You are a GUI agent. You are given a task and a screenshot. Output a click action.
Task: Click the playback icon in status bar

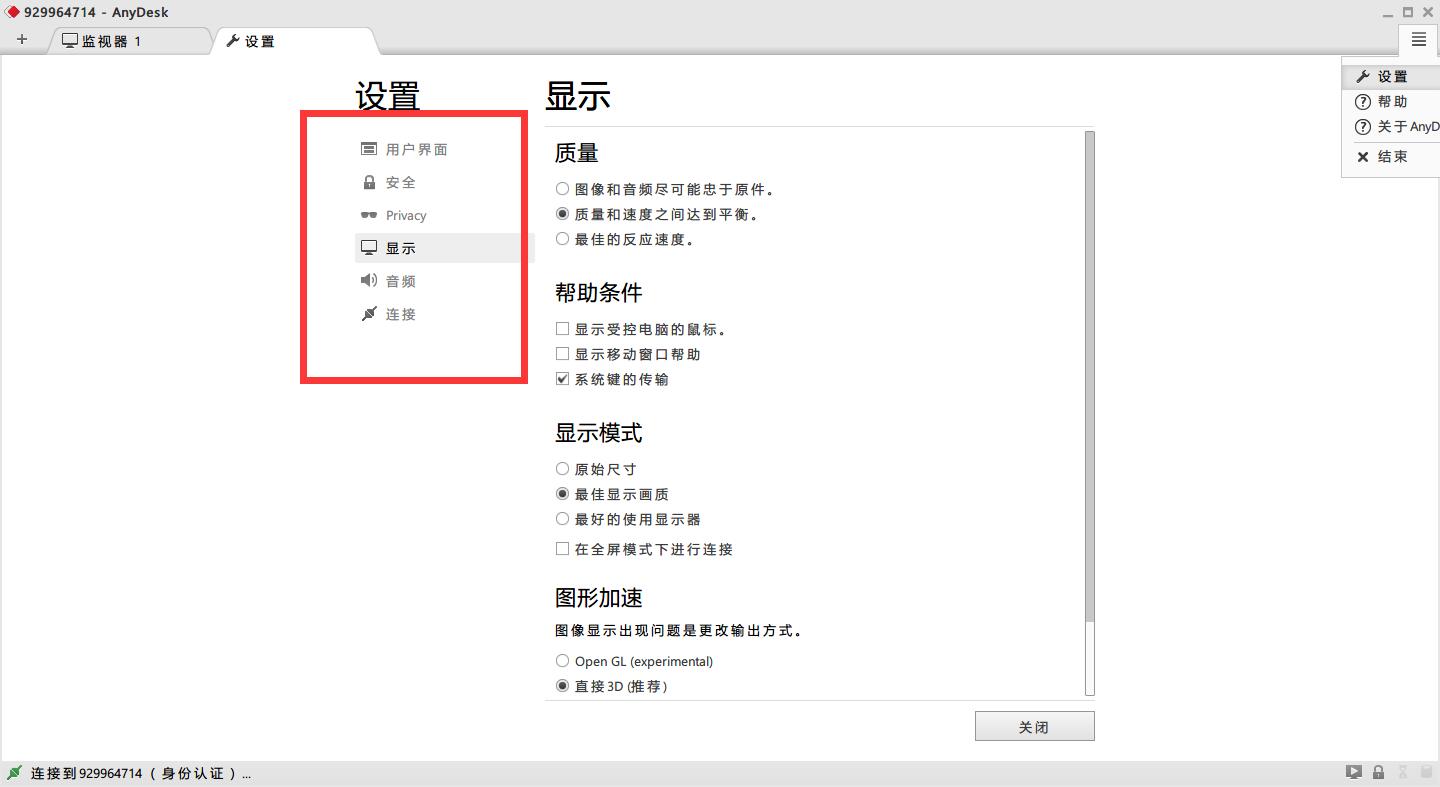coord(1353,772)
